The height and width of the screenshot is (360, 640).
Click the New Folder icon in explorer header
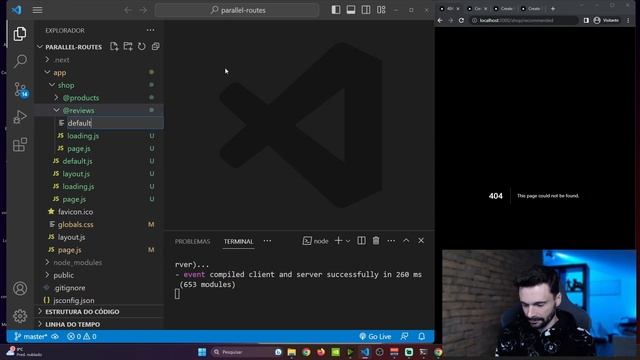(x=128, y=47)
